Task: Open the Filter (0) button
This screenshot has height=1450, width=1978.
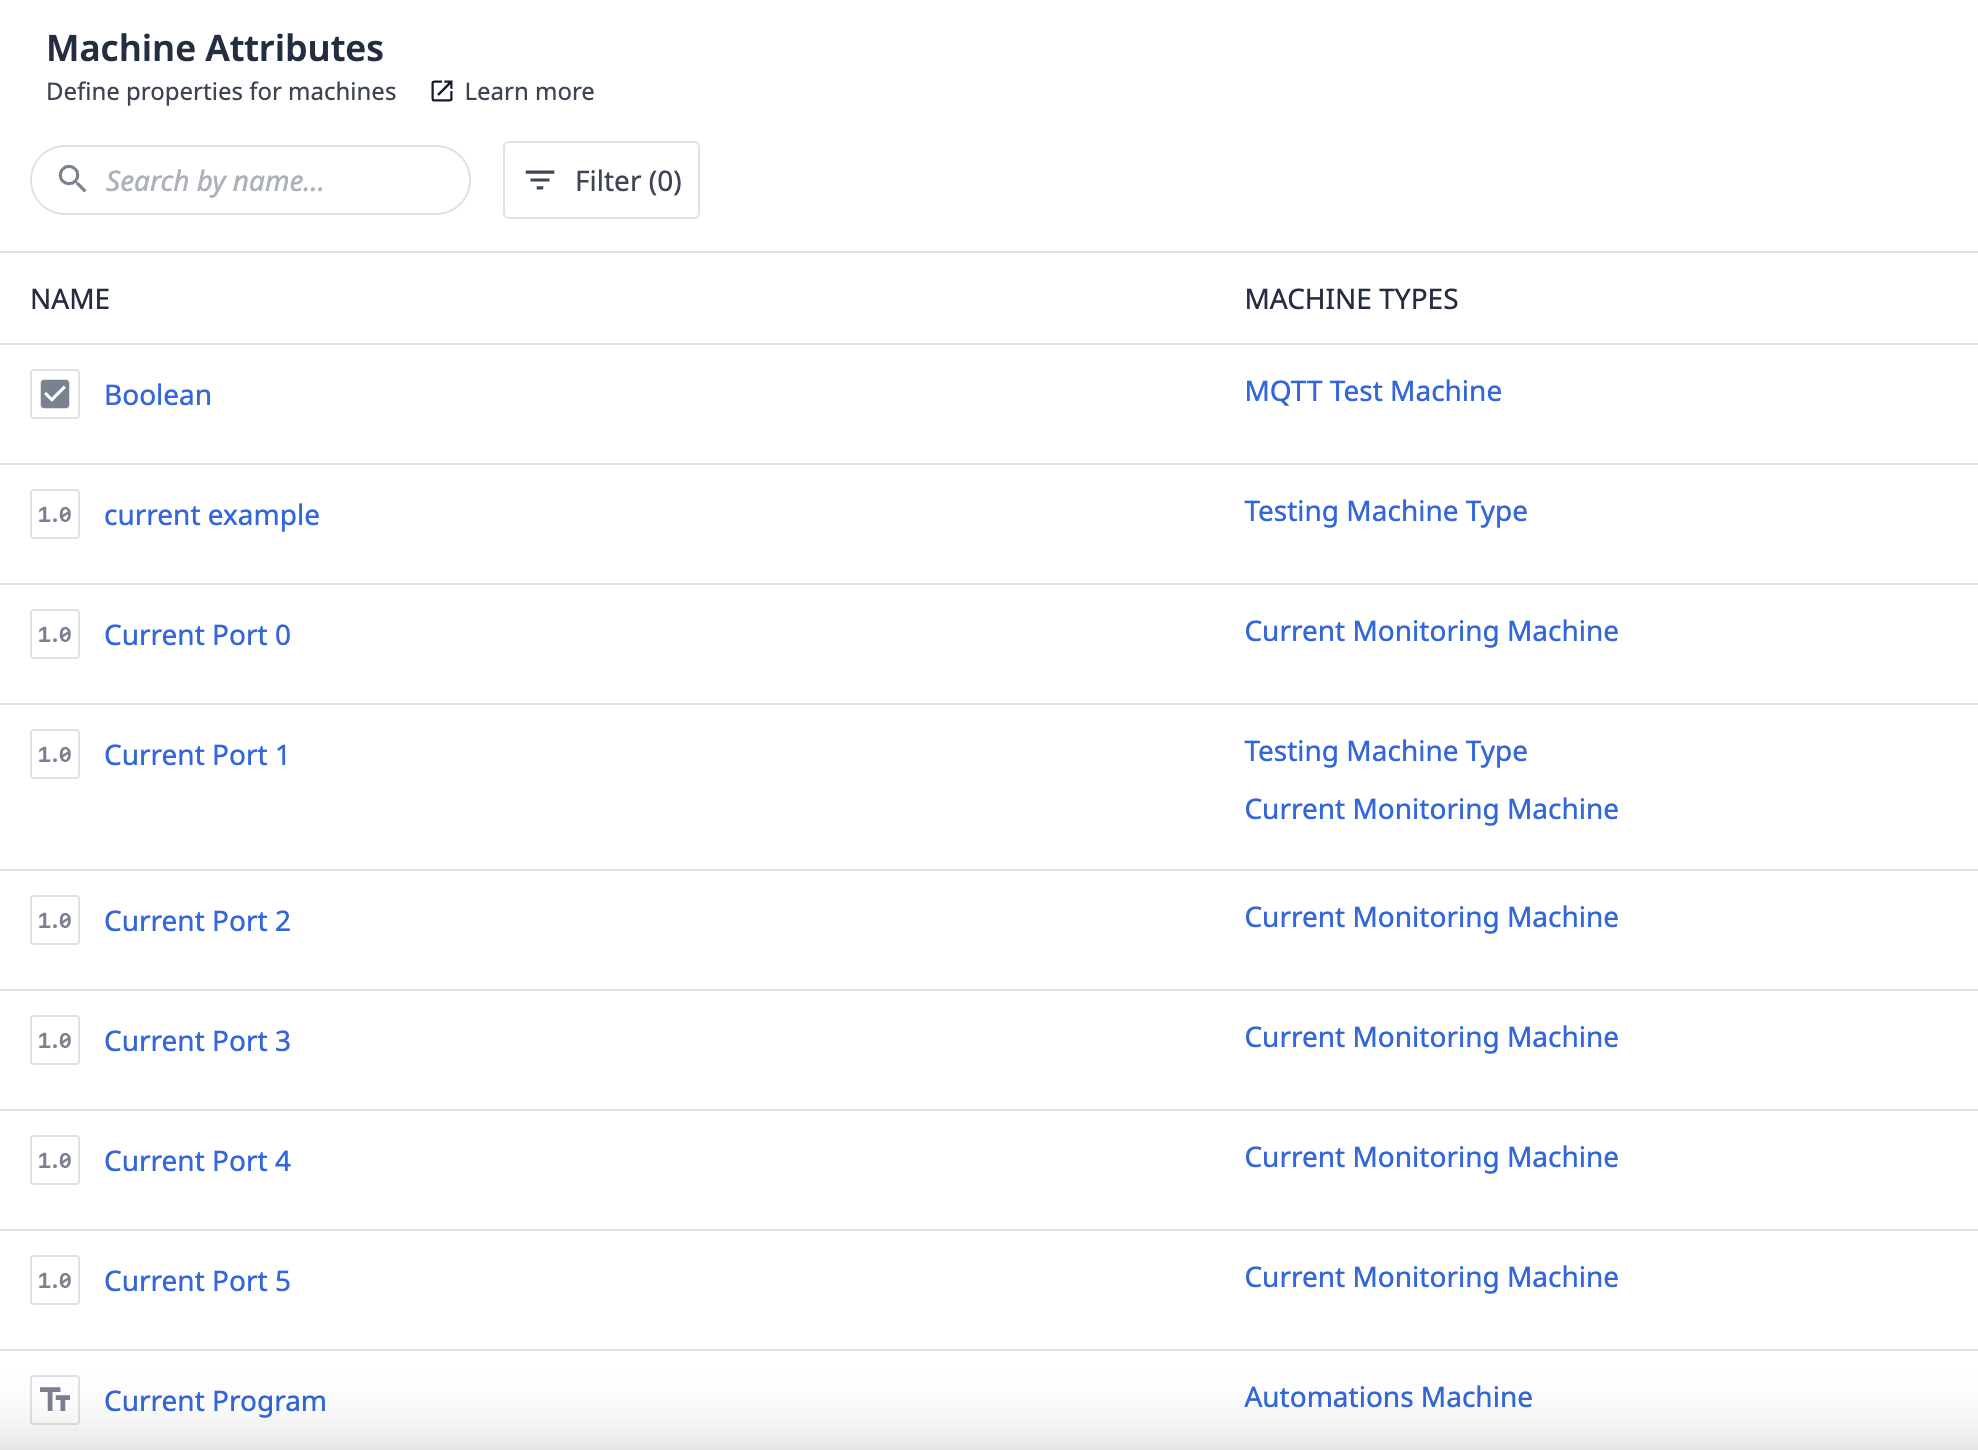Action: click(601, 180)
